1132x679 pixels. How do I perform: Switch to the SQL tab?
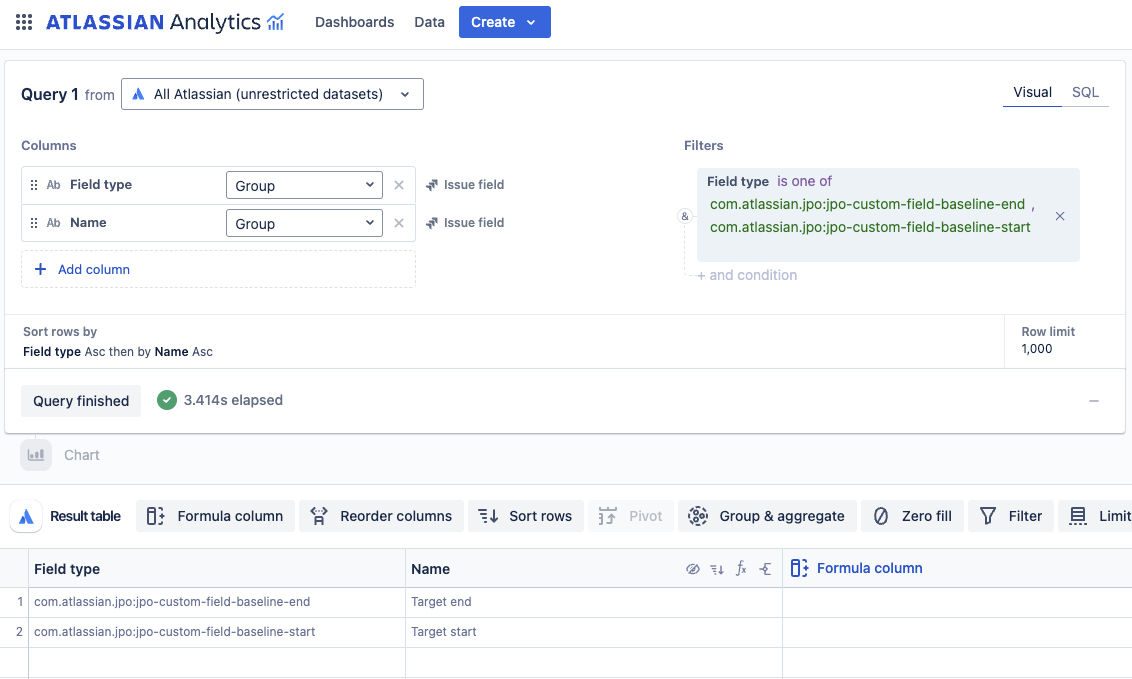click(1086, 91)
